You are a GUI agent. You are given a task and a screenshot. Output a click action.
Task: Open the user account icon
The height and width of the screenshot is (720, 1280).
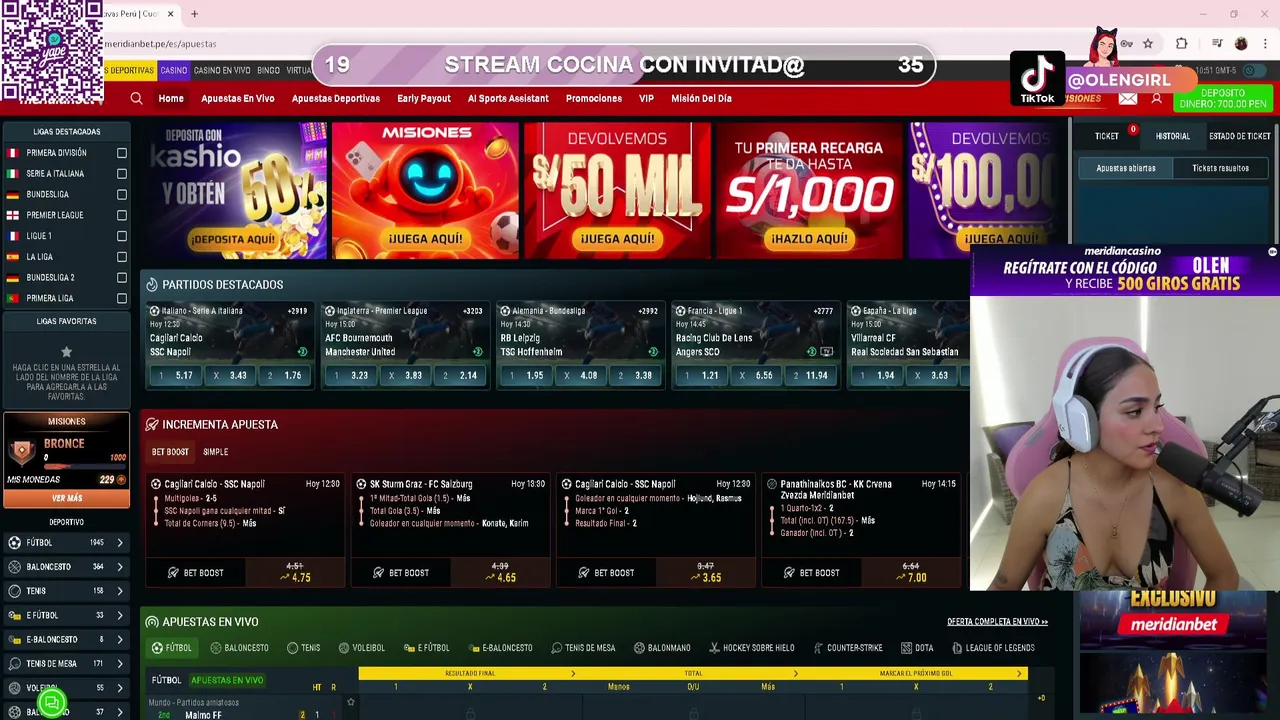click(x=1156, y=98)
